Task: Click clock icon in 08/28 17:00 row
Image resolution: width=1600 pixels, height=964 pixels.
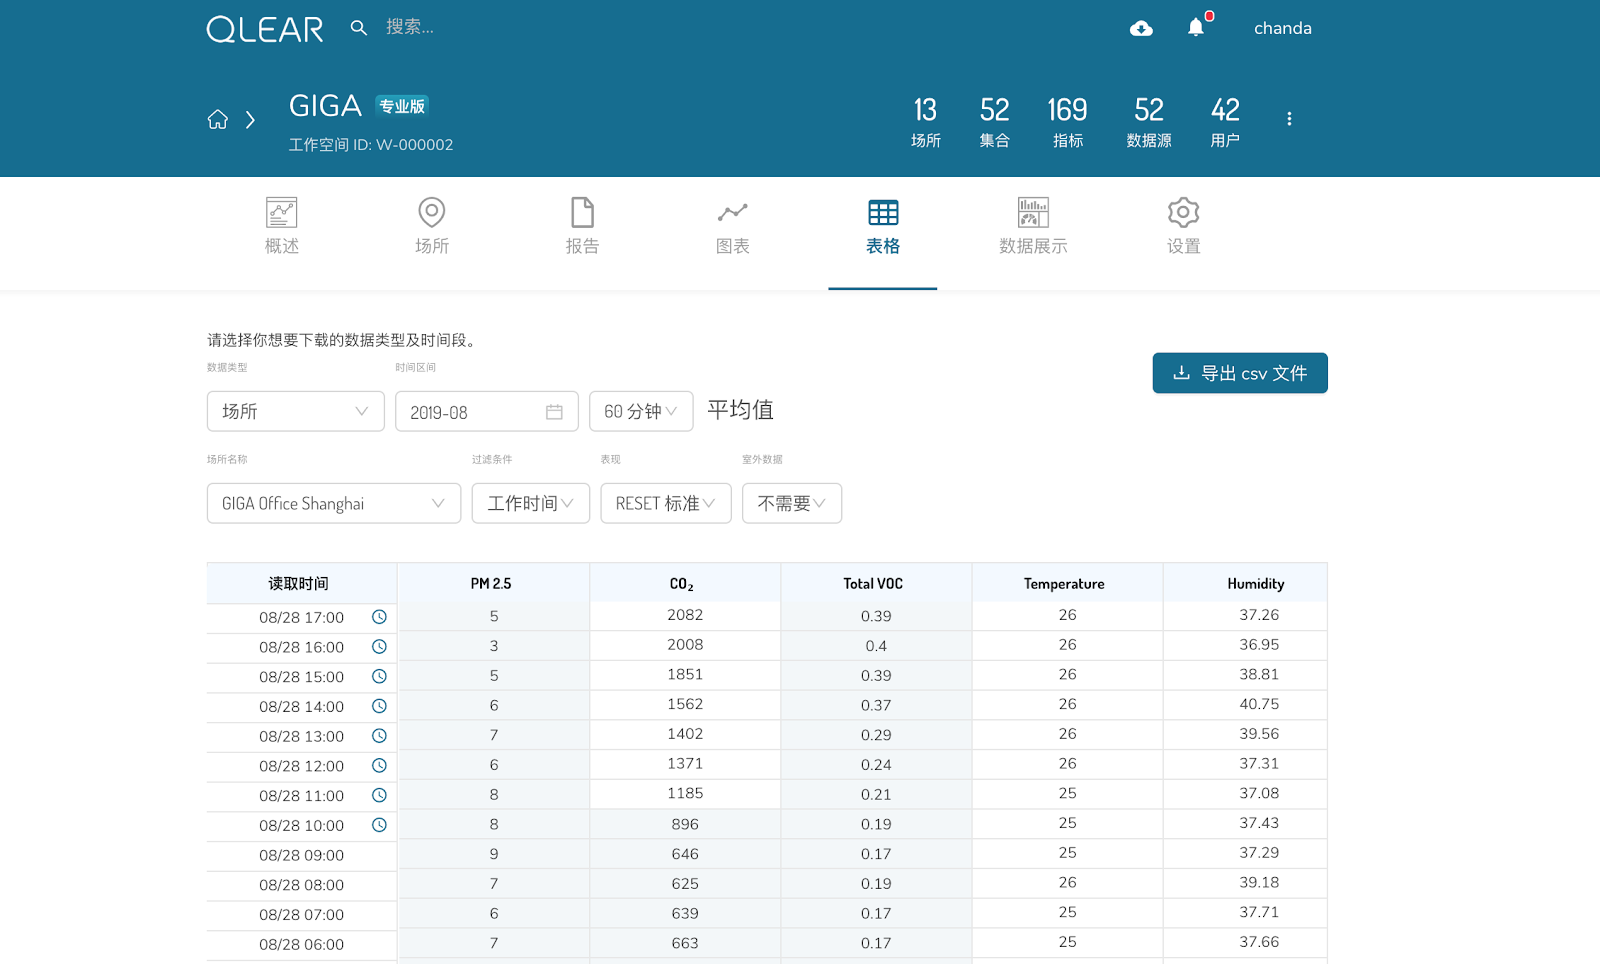Action: tap(379, 617)
